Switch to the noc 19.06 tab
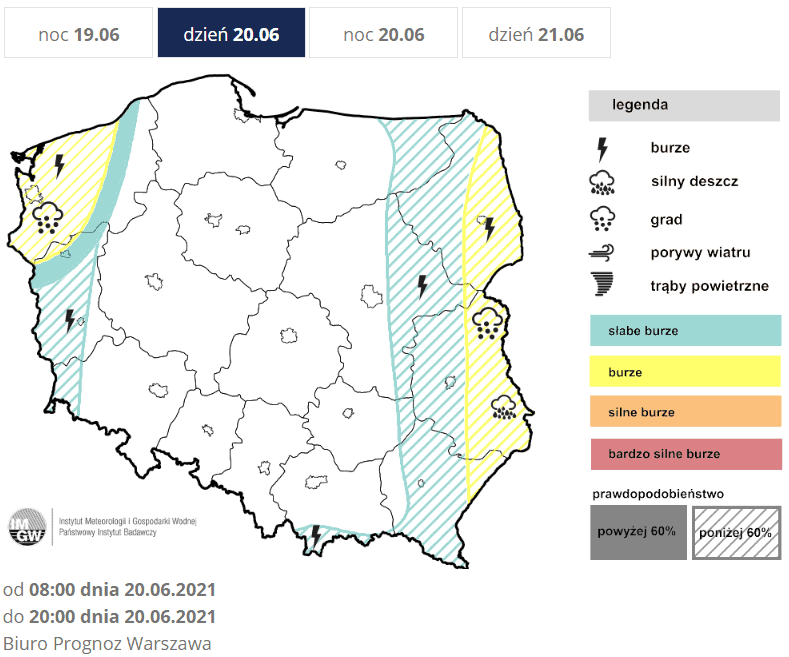 pyautogui.click(x=78, y=33)
